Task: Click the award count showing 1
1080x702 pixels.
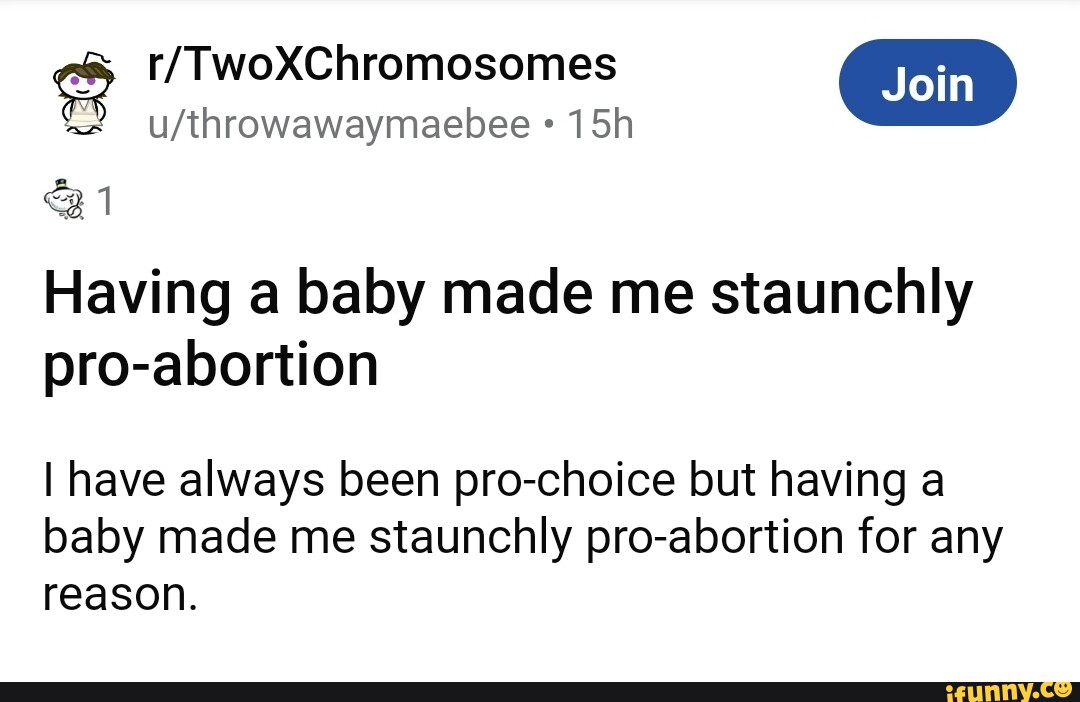Action: tap(104, 200)
